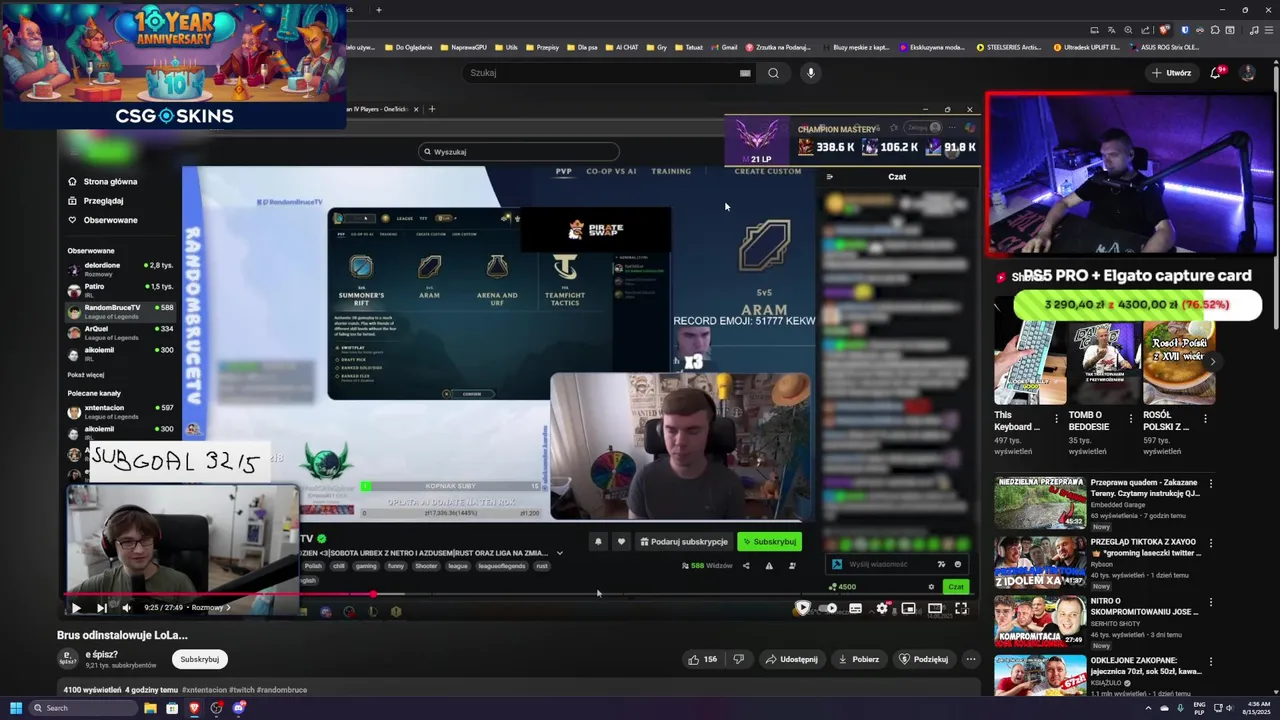The height and width of the screenshot is (720, 1280).
Task: Open options for PRZEGLĄD TIKTOKA Z XAYOO
Action: (x=1211, y=543)
